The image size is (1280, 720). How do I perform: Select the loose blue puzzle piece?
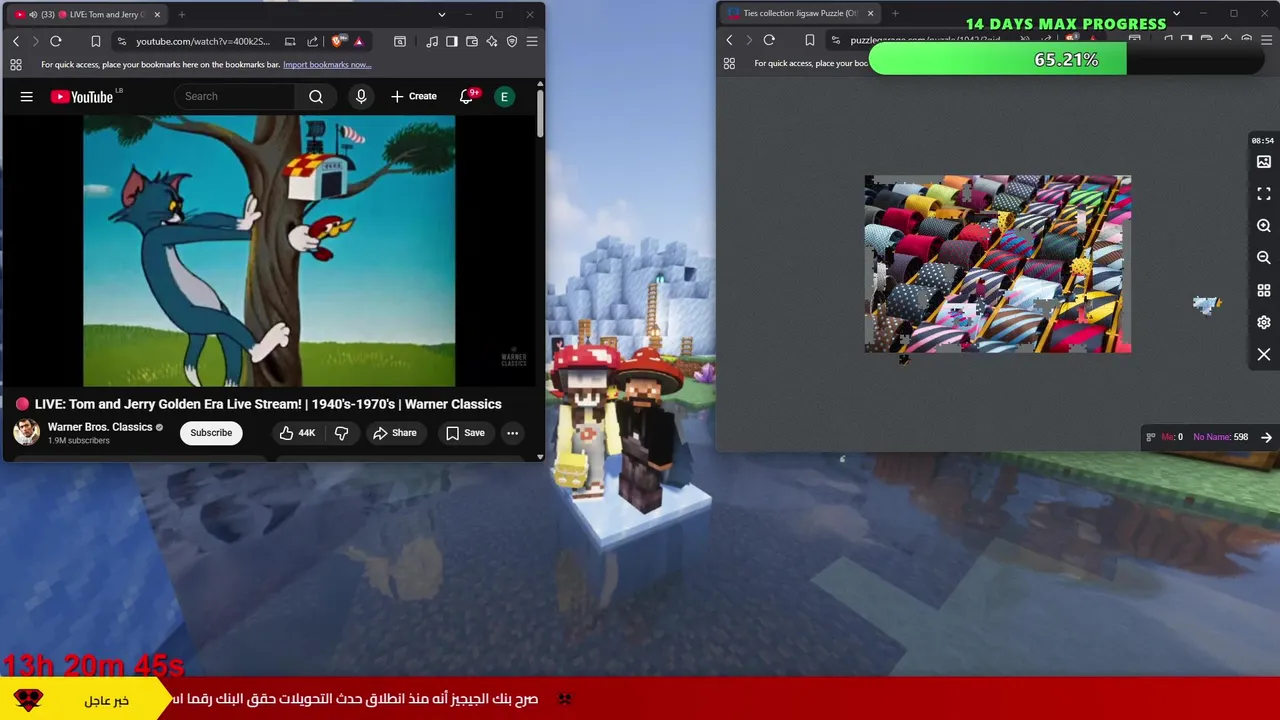coord(1207,304)
